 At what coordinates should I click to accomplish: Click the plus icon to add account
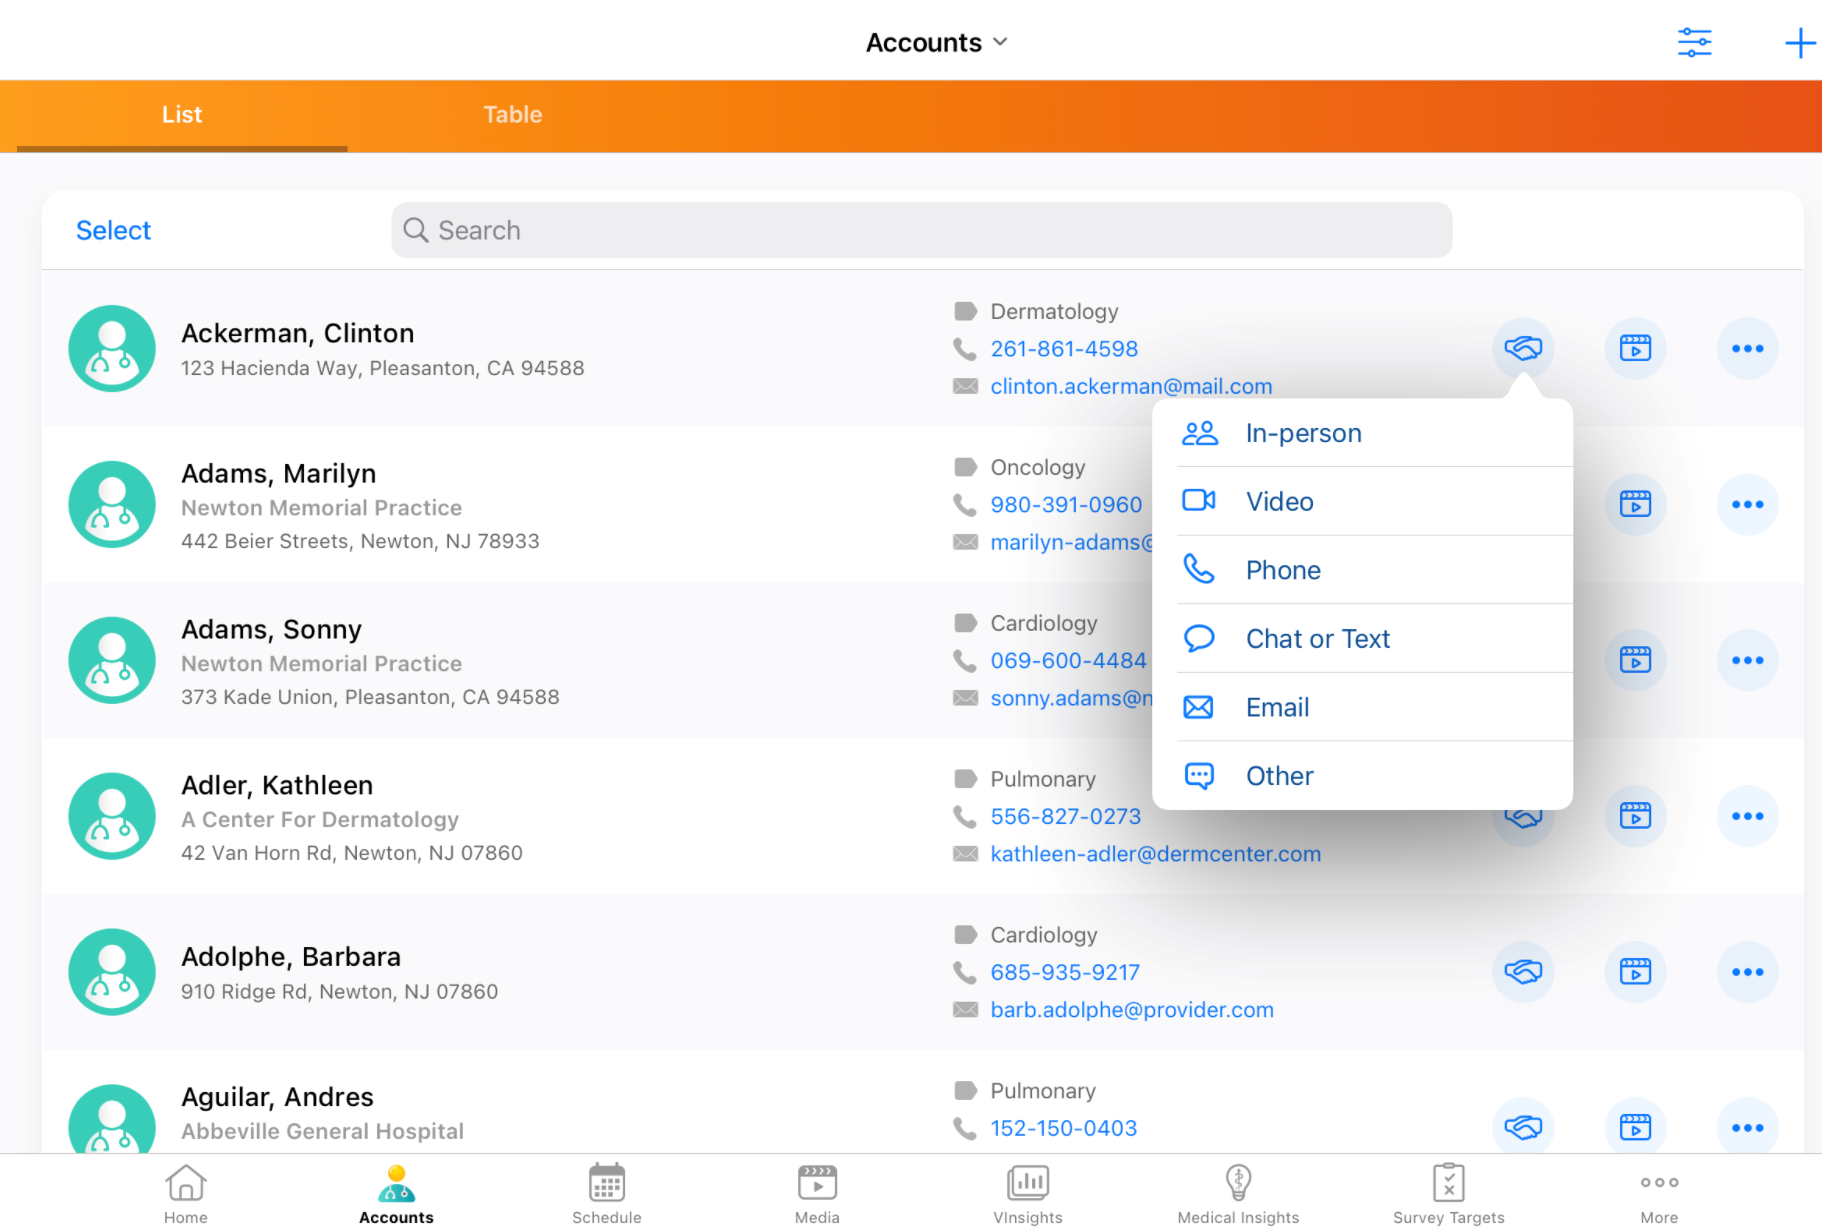pos(1799,43)
